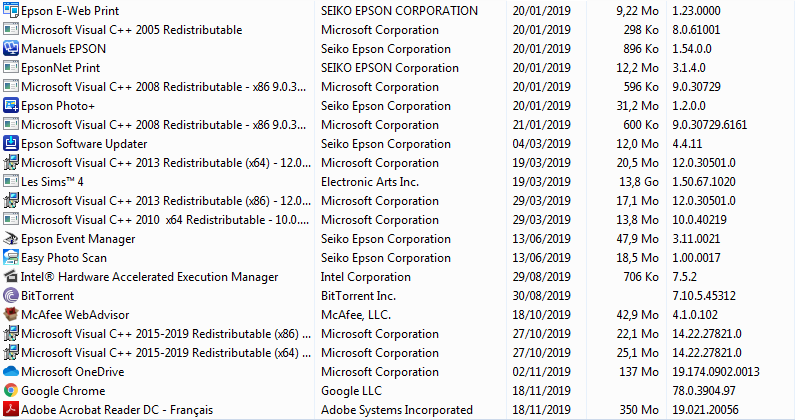
Task: Click the Microsoft OneDrive cloud icon
Action: [11, 372]
